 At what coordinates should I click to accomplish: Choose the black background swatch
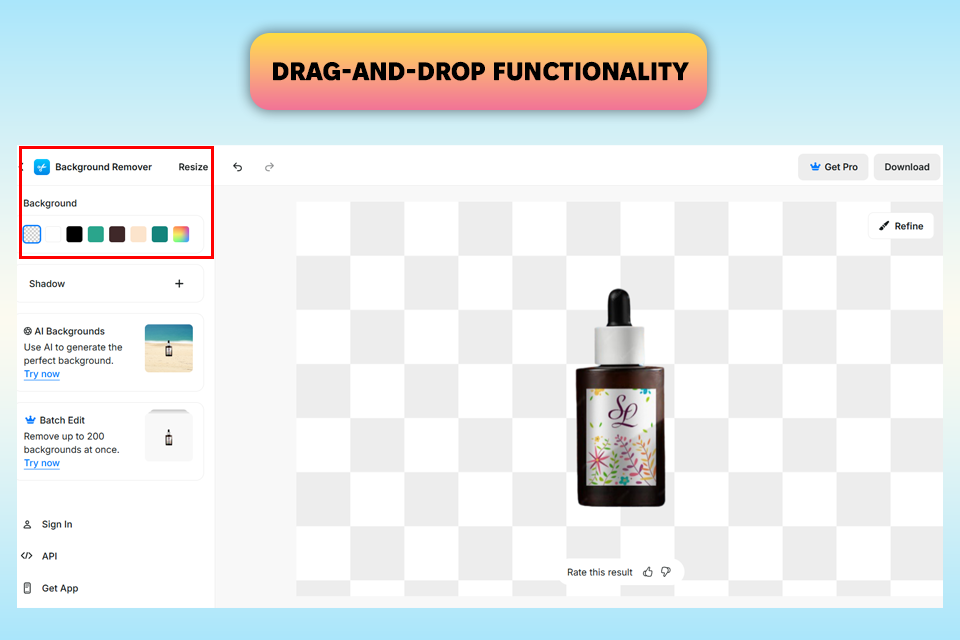74,234
